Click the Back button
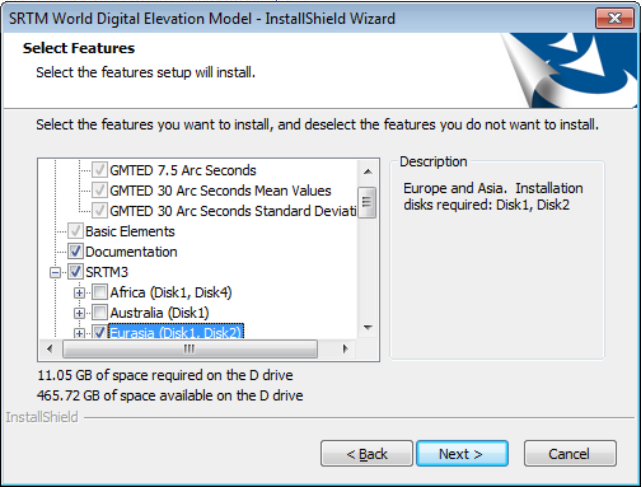Viewport: 642px width, 489px height. 366,454
